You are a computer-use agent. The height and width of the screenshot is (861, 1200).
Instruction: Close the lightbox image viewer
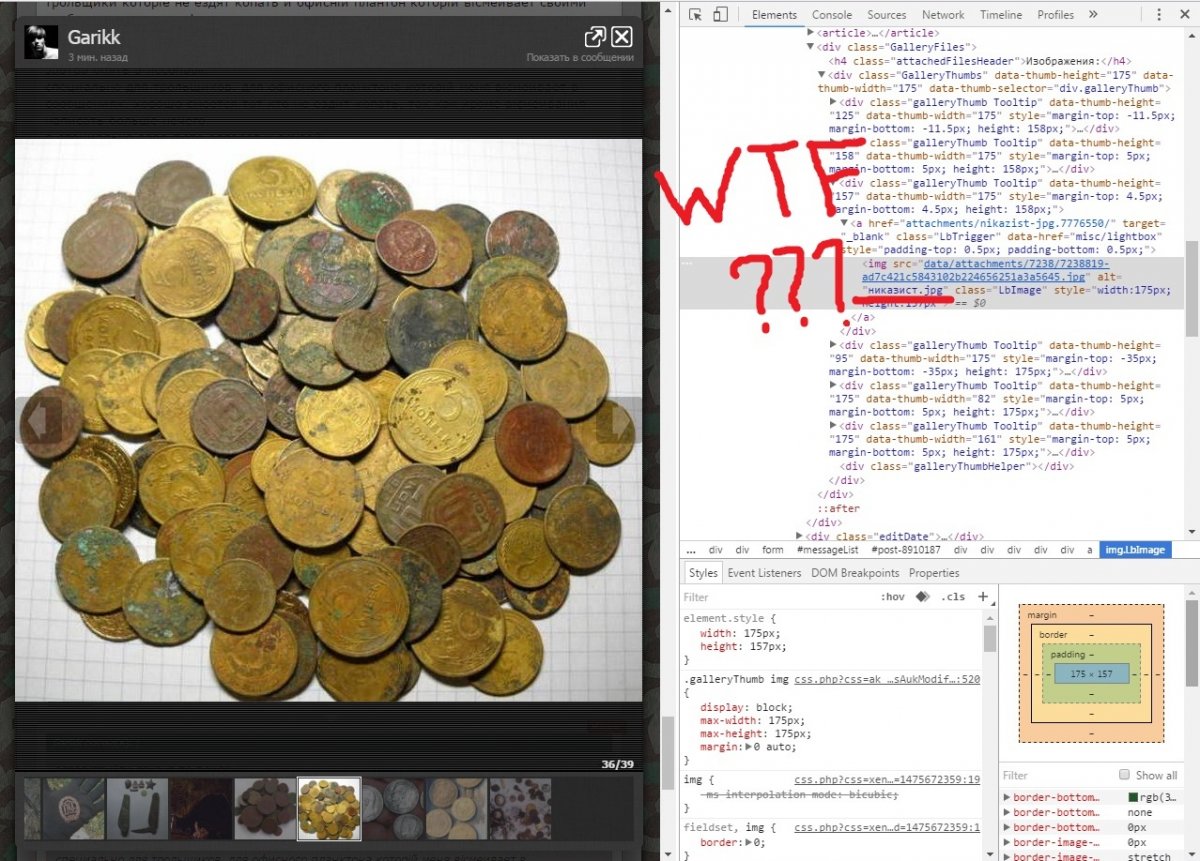[x=622, y=38]
